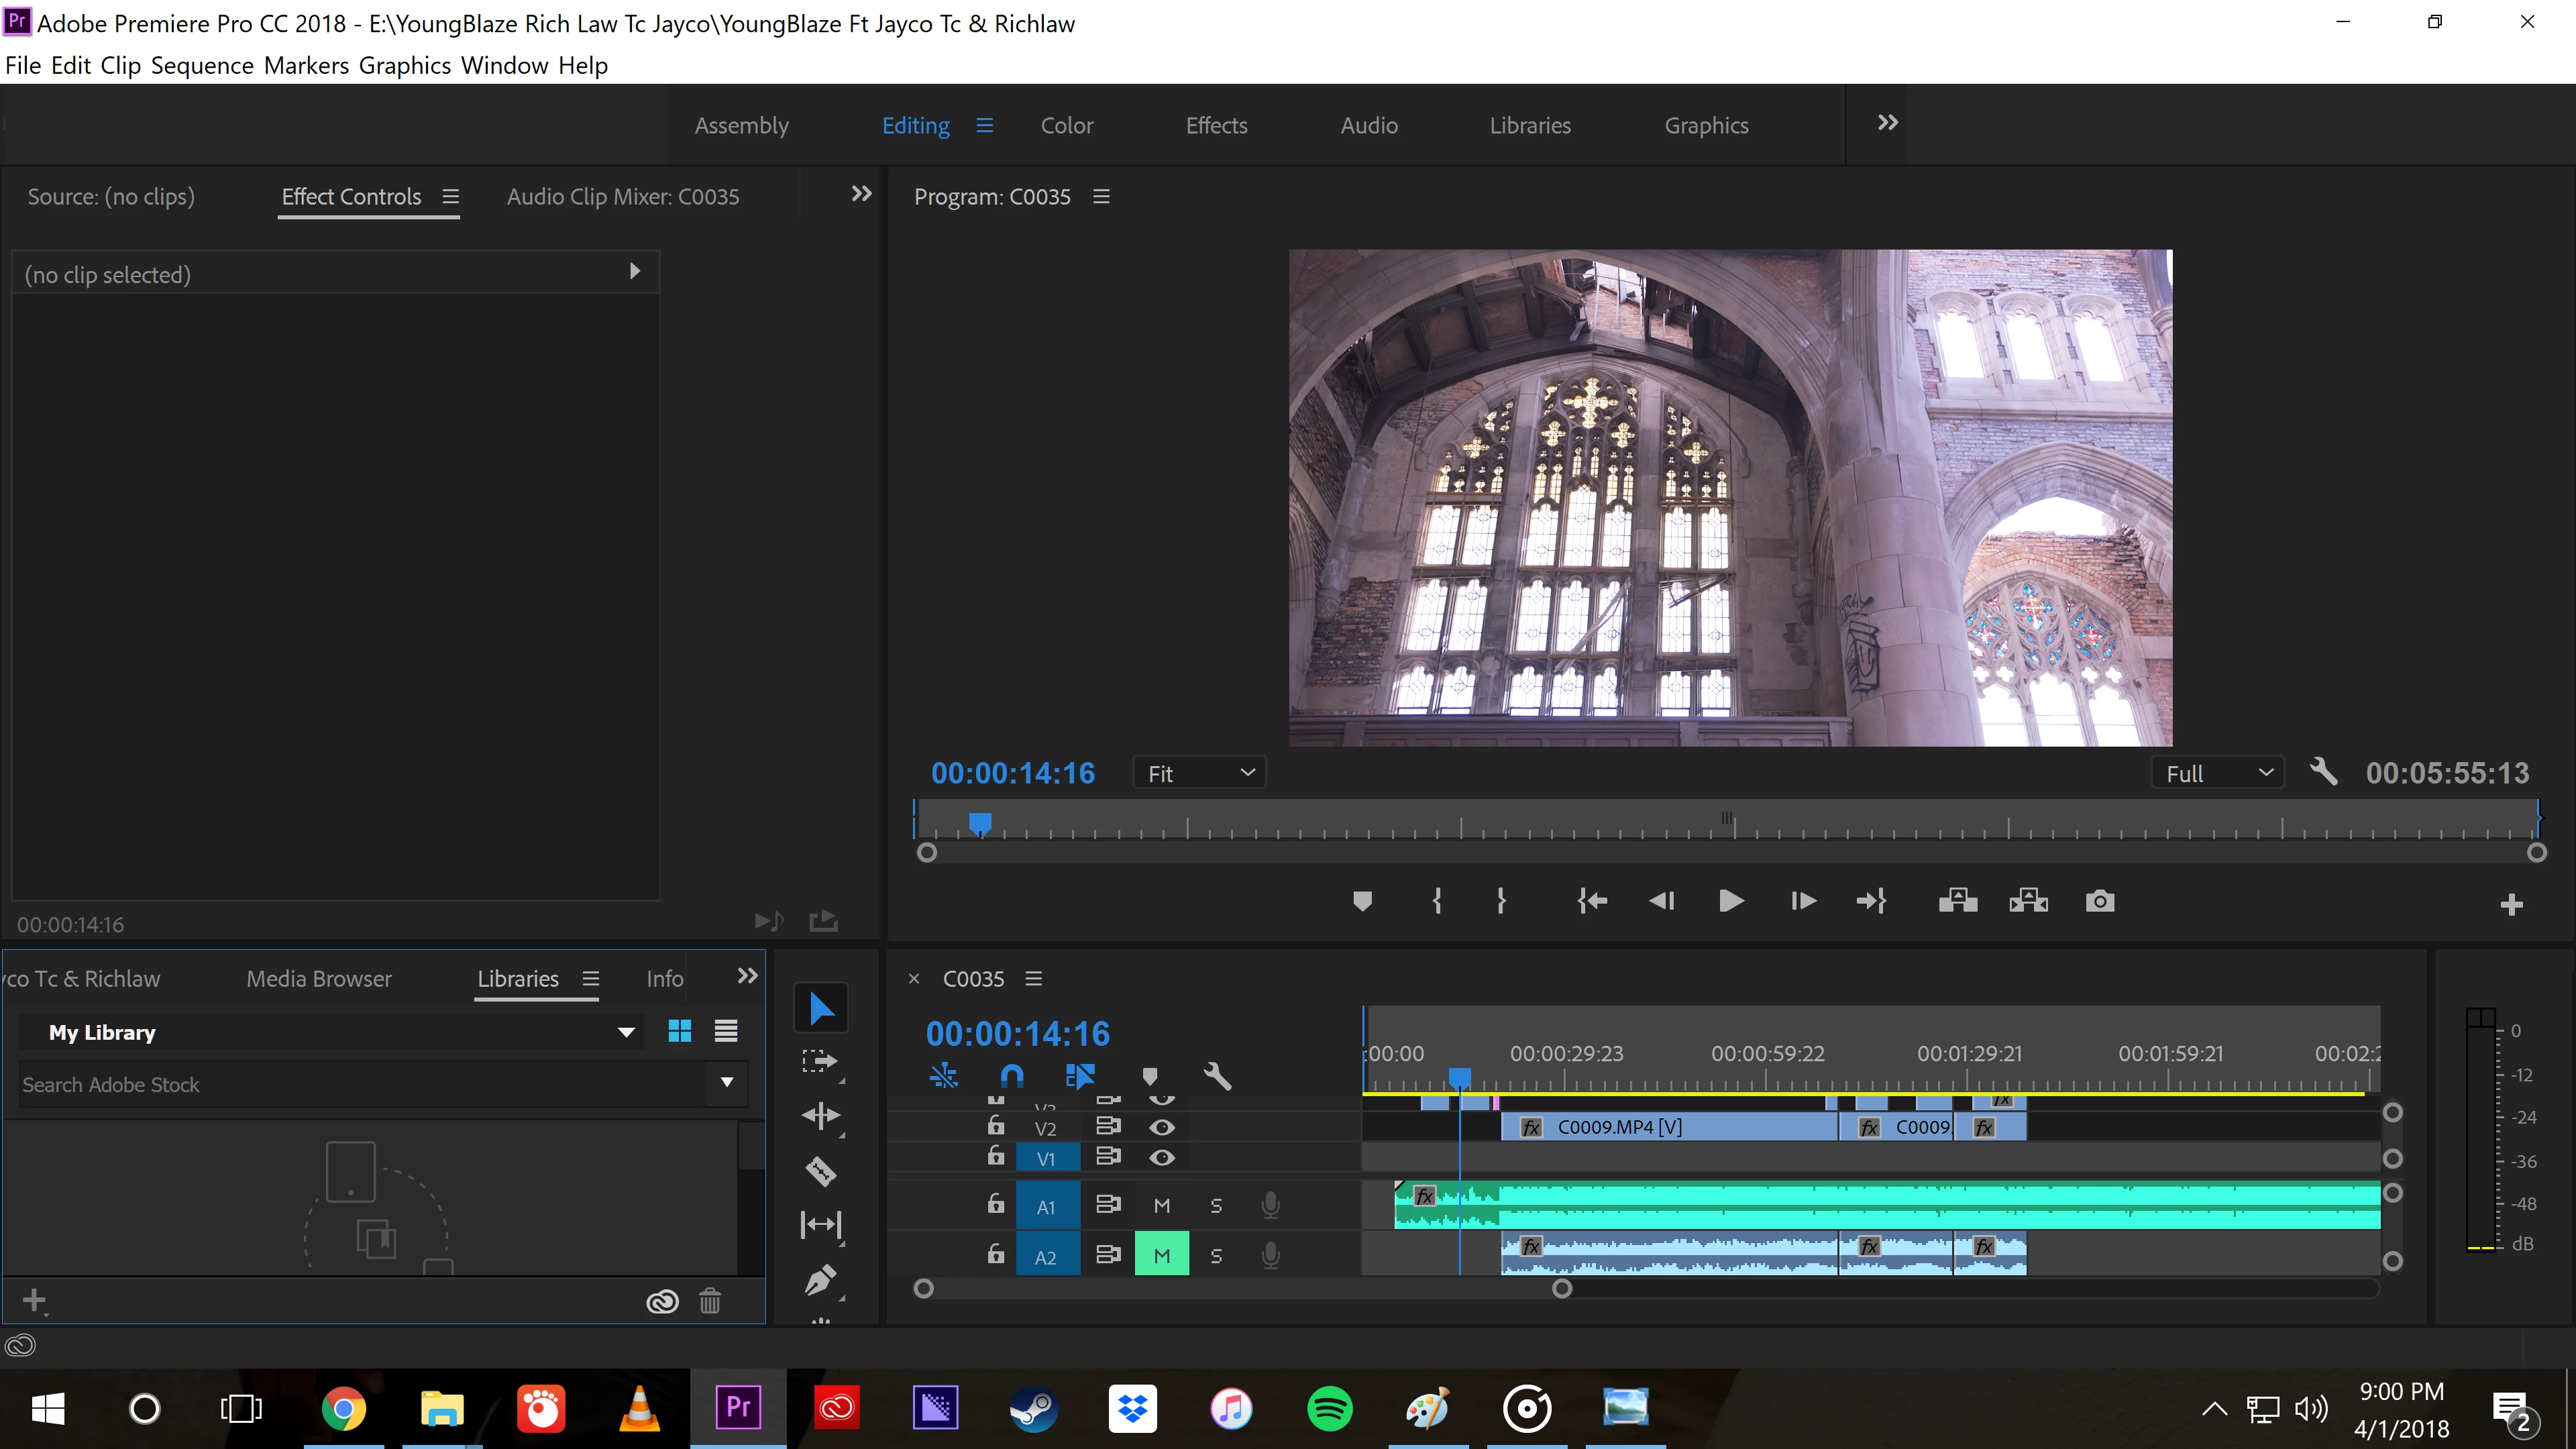Open the Full playback resolution dropdown
The width and height of the screenshot is (2576, 1449).
click(2217, 773)
